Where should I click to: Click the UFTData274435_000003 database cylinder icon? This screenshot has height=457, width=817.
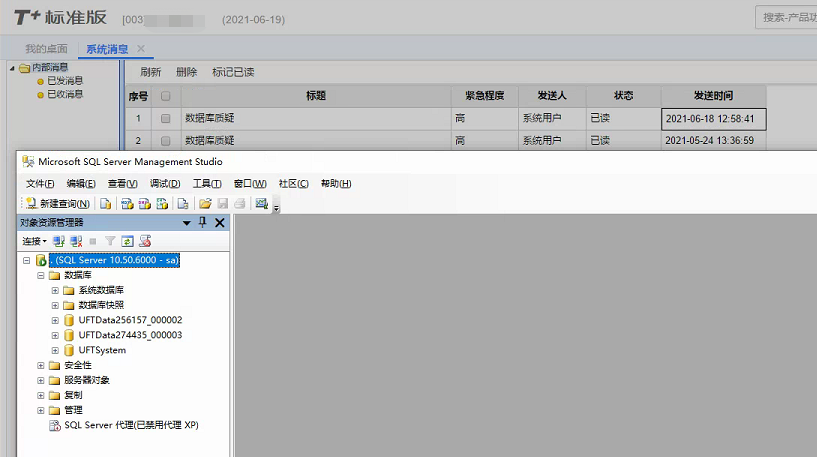pyautogui.click(x=69, y=335)
